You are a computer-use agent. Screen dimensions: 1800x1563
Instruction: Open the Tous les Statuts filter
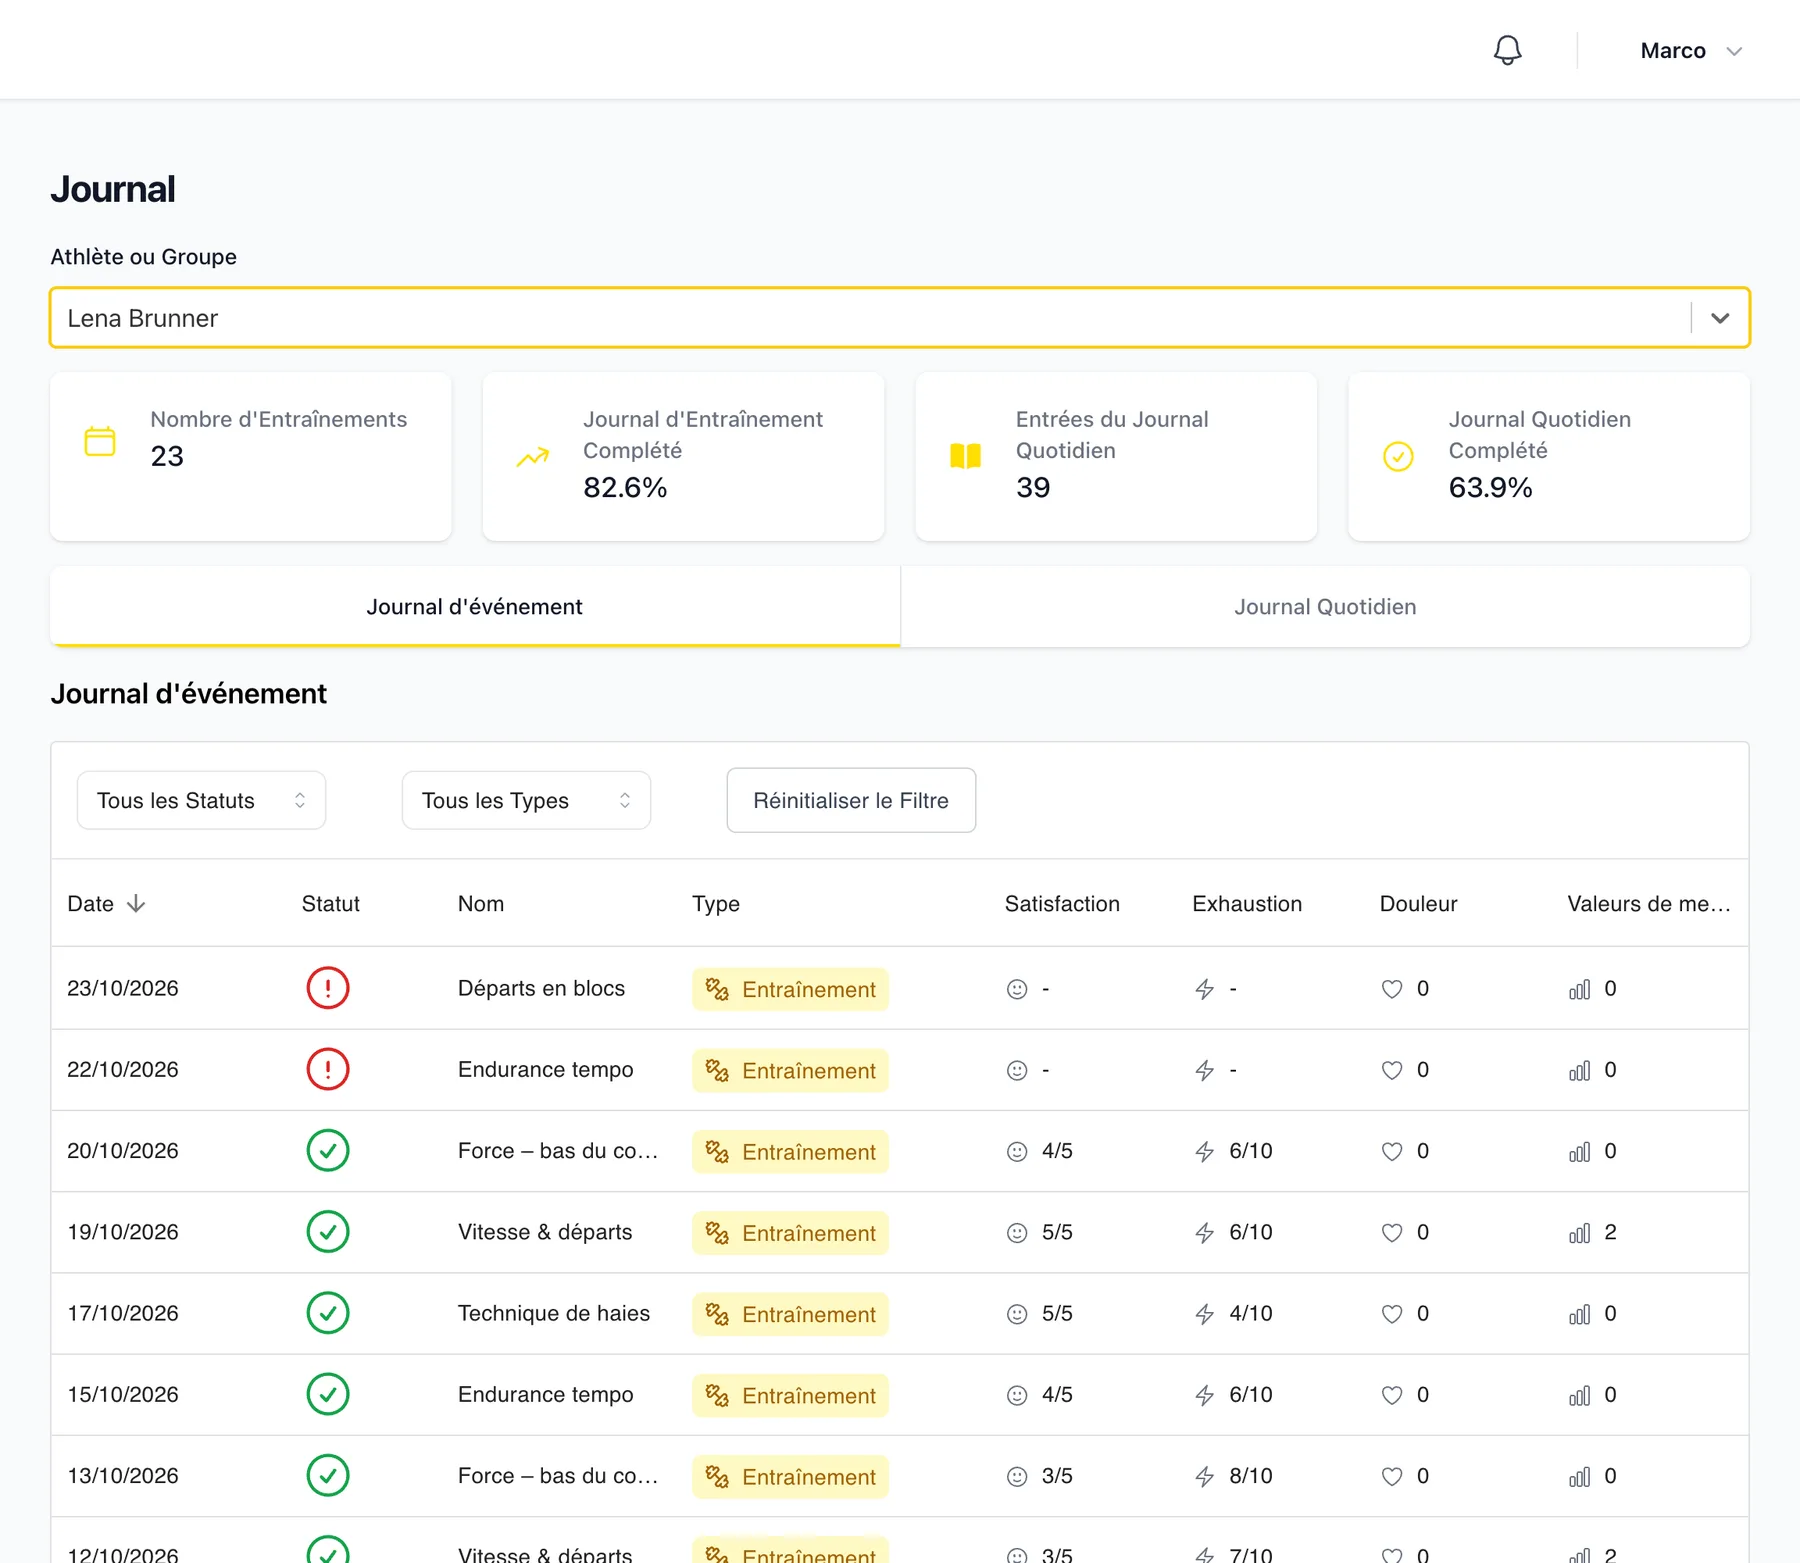tap(201, 800)
